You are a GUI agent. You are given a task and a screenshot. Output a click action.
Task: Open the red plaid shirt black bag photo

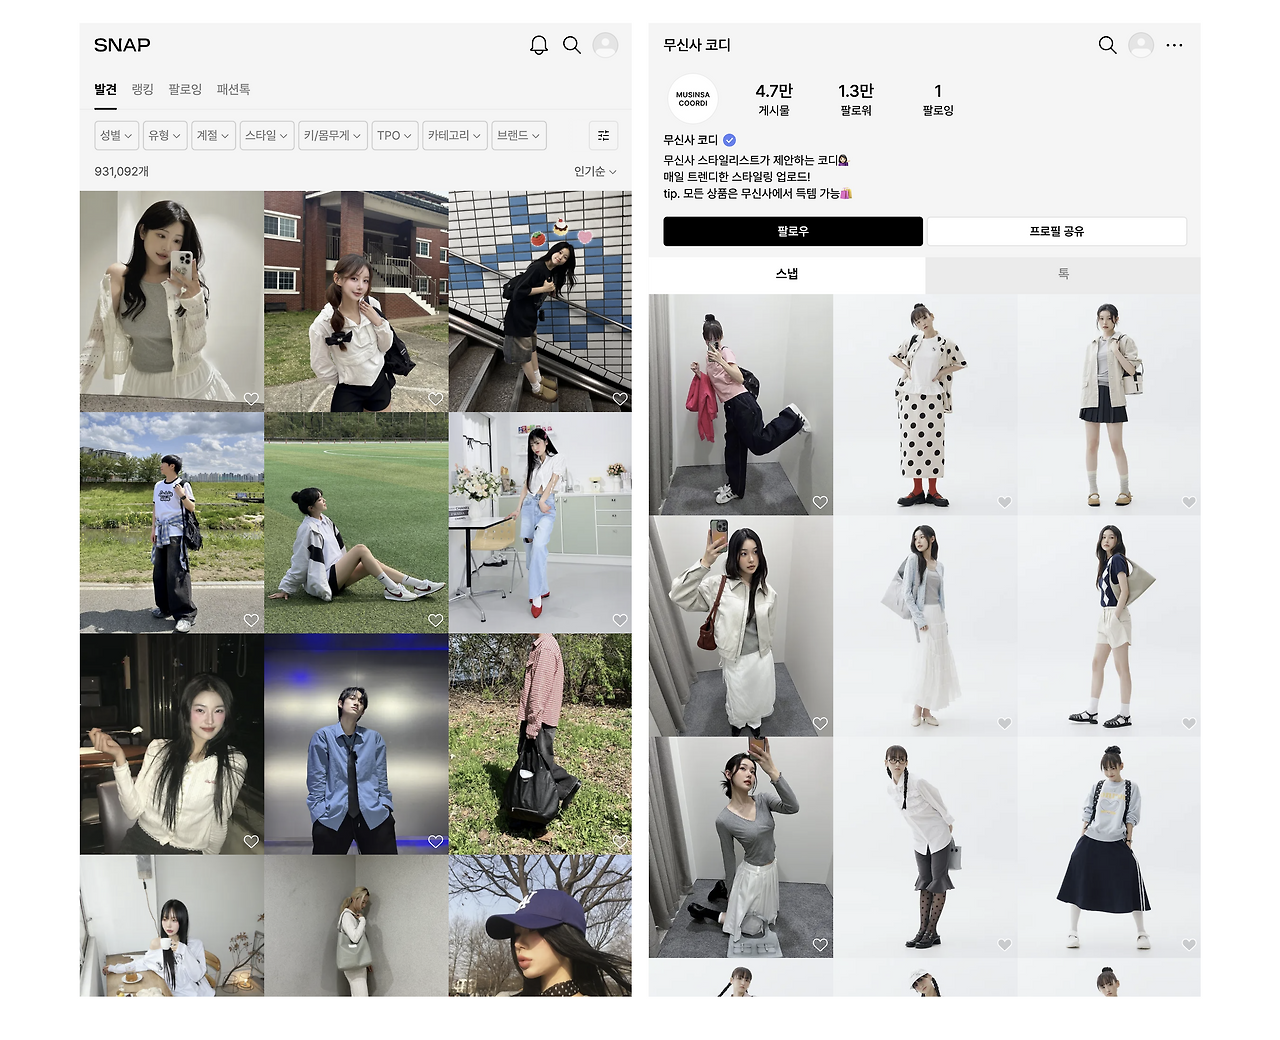[540, 744]
